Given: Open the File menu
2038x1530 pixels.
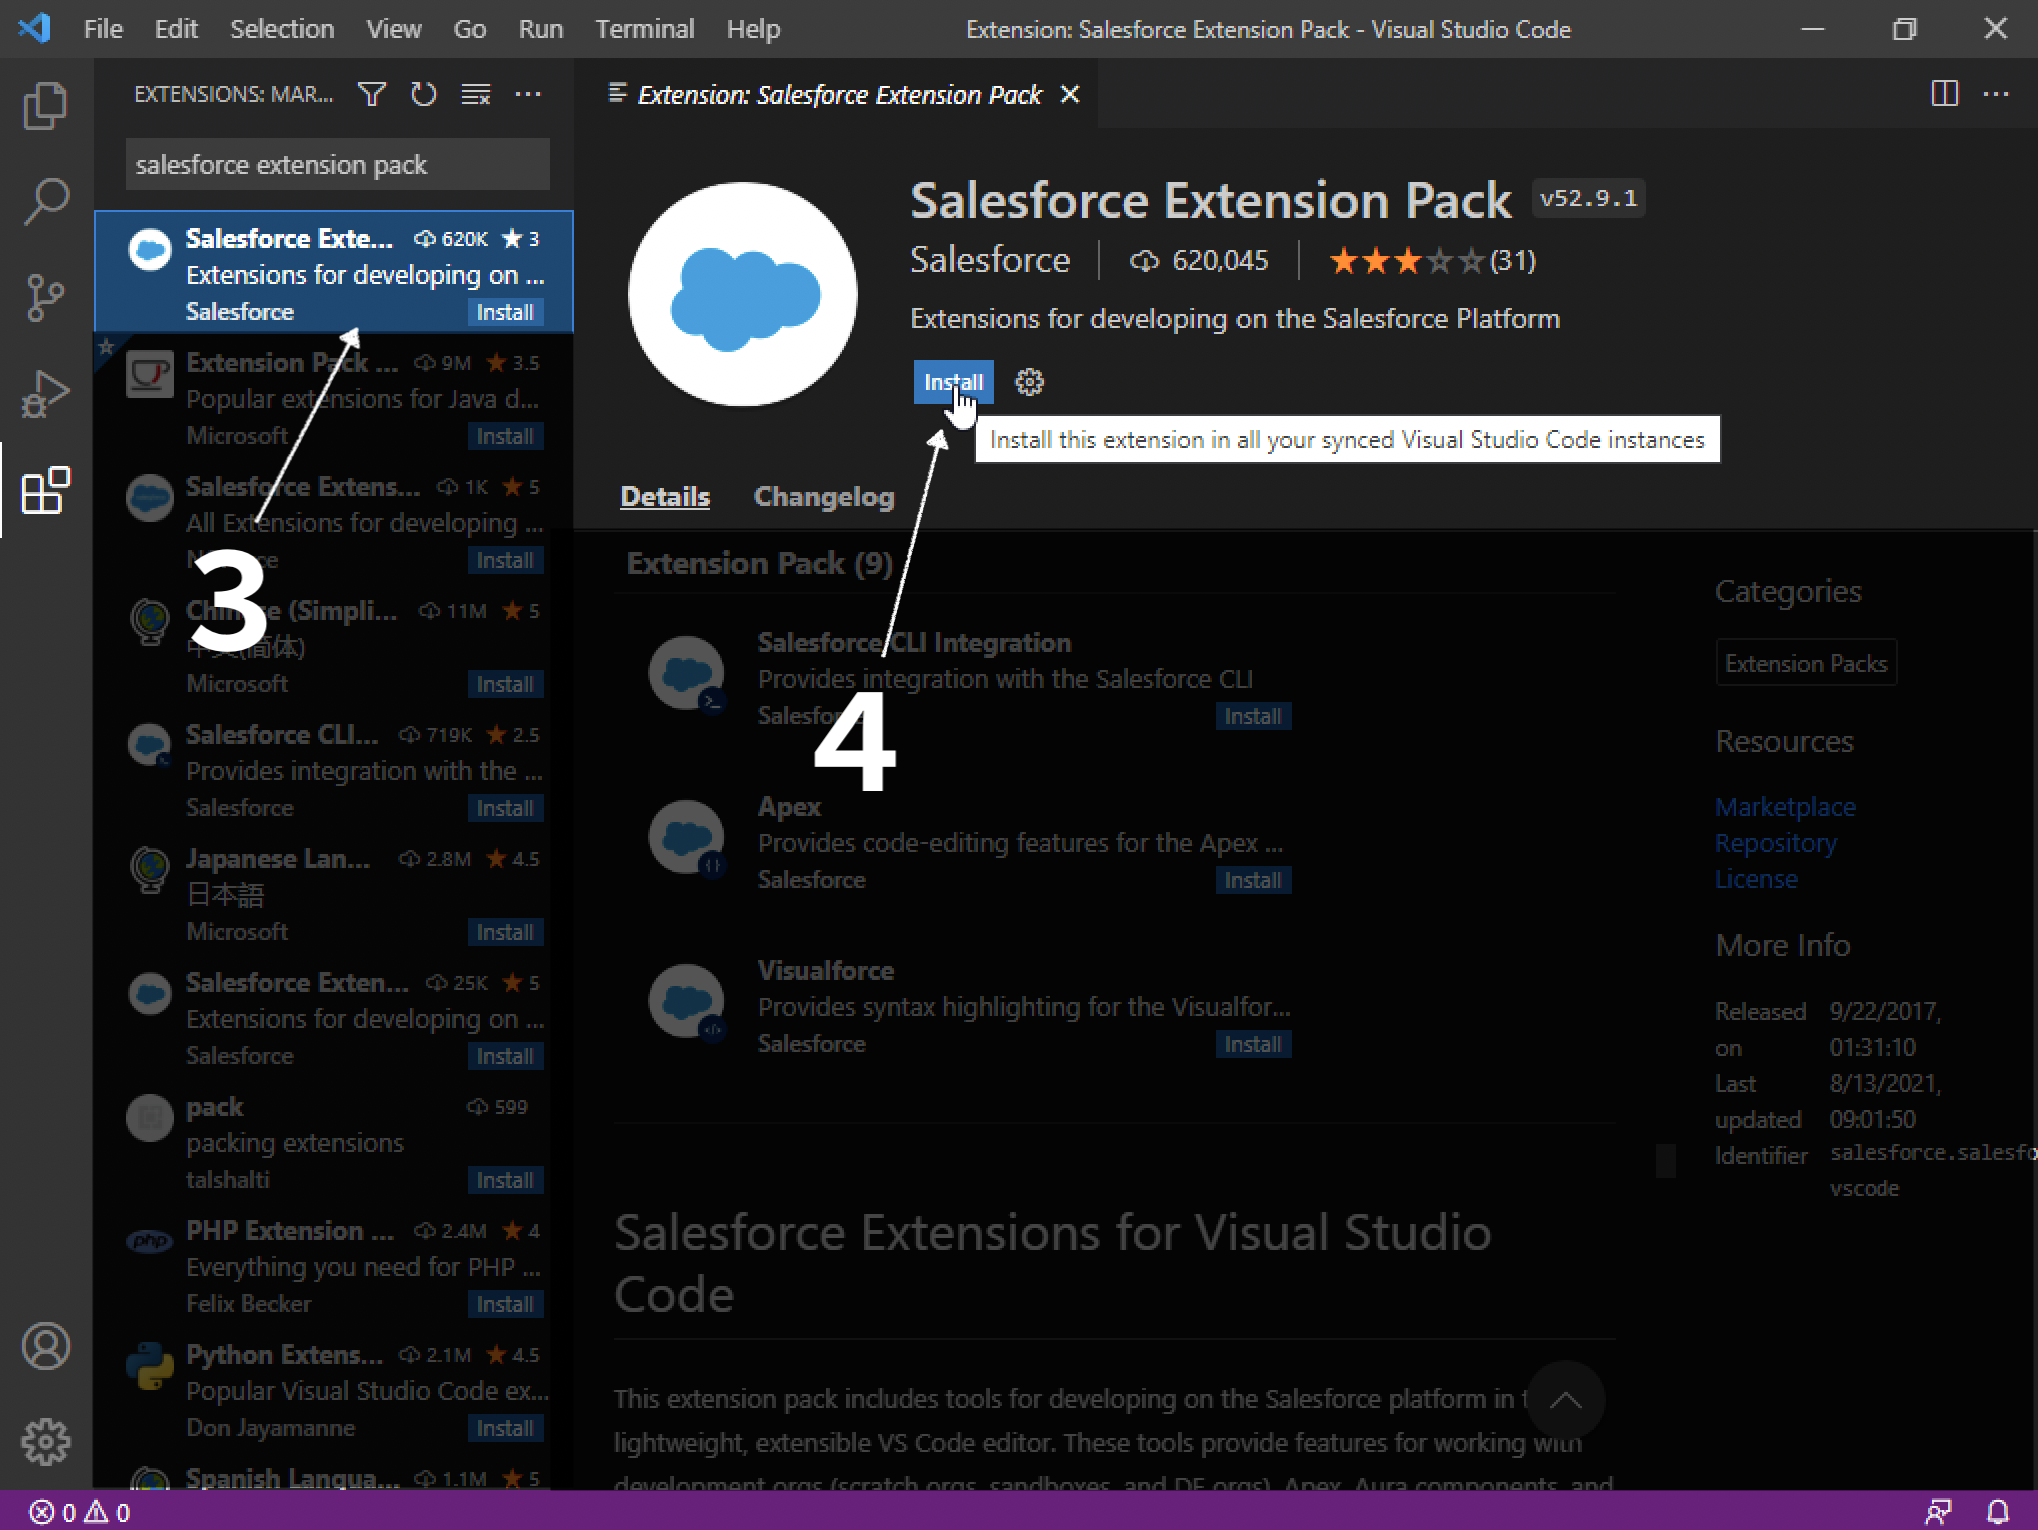Looking at the screenshot, I should (103, 29).
